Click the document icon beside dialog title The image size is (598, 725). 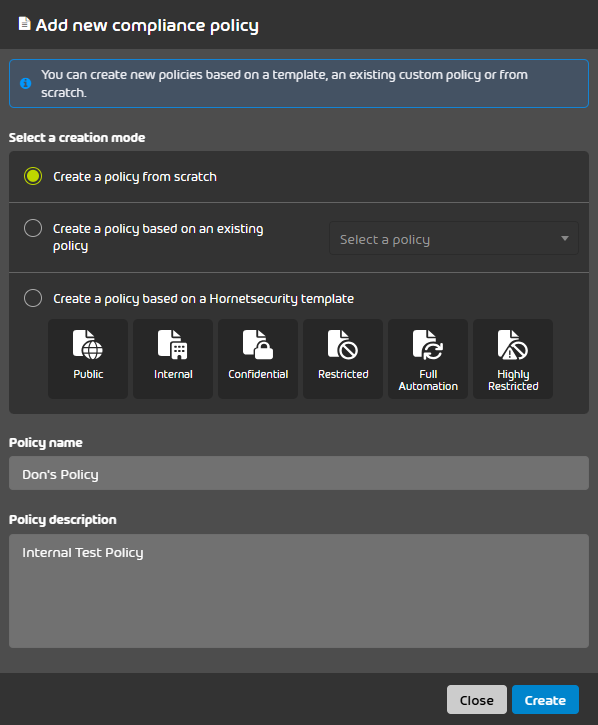pos(24,24)
